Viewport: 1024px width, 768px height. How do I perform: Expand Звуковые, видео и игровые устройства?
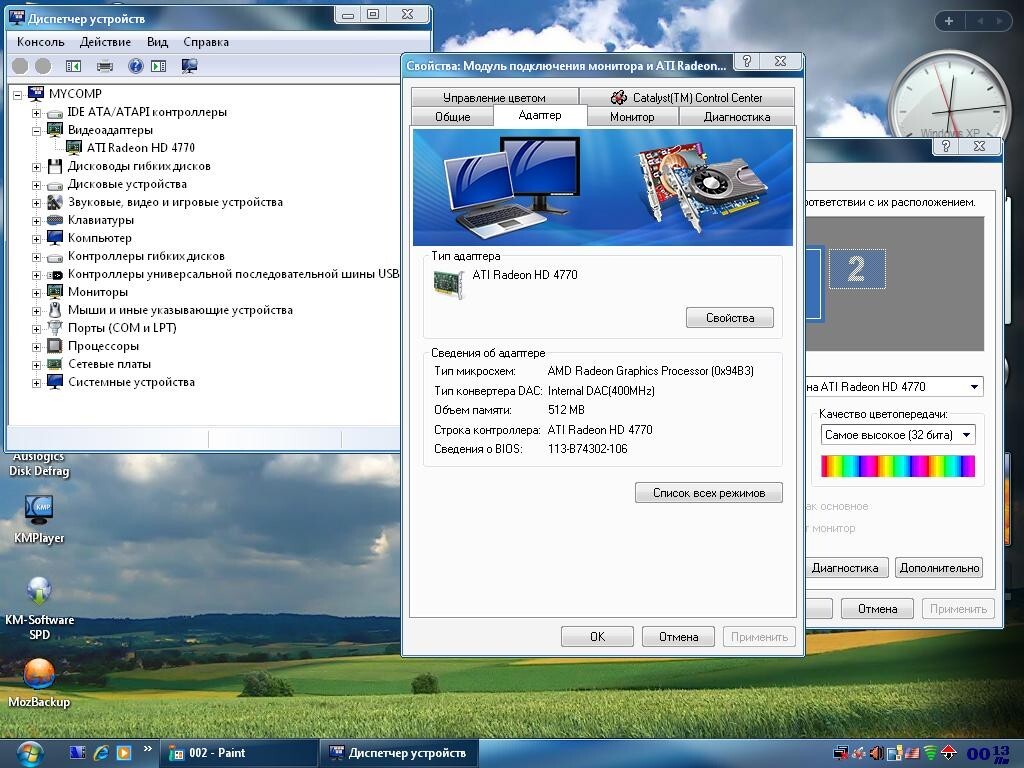[x=37, y=203]
